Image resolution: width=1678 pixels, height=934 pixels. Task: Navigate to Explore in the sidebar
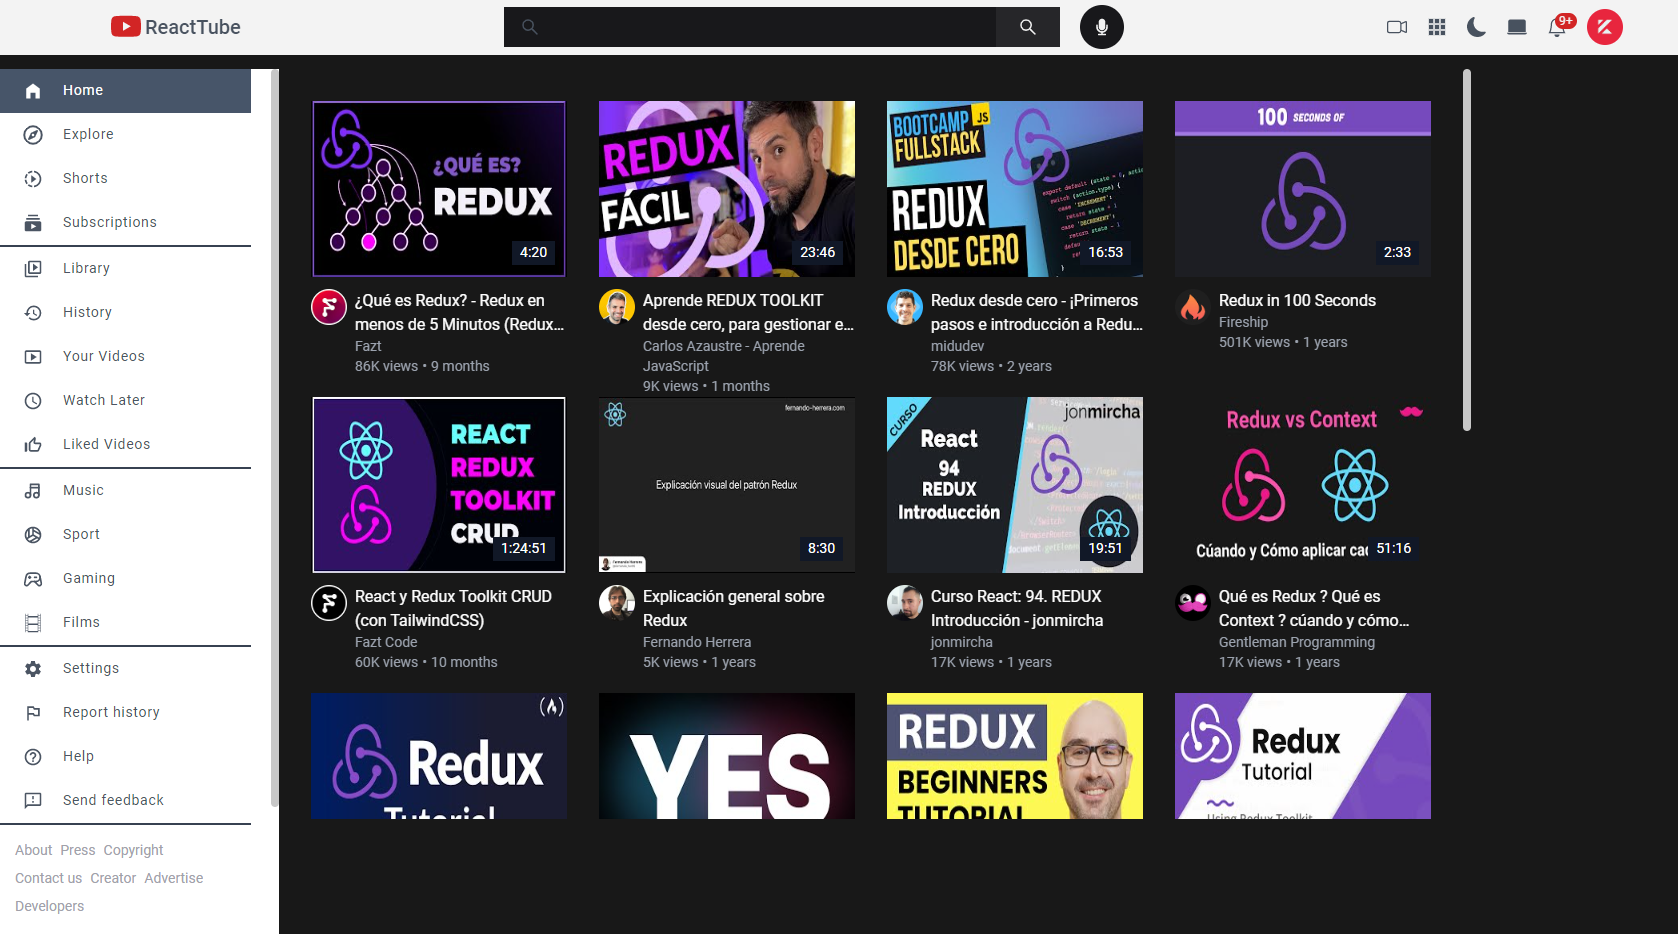click(87, 134)
